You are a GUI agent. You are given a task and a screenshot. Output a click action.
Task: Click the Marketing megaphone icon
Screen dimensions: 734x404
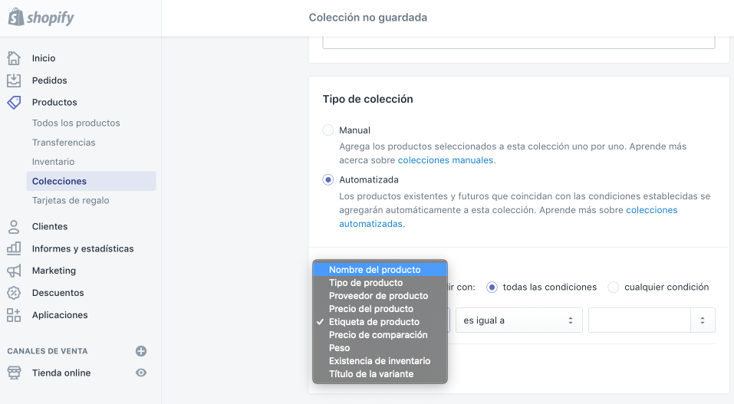pos(14,270)
